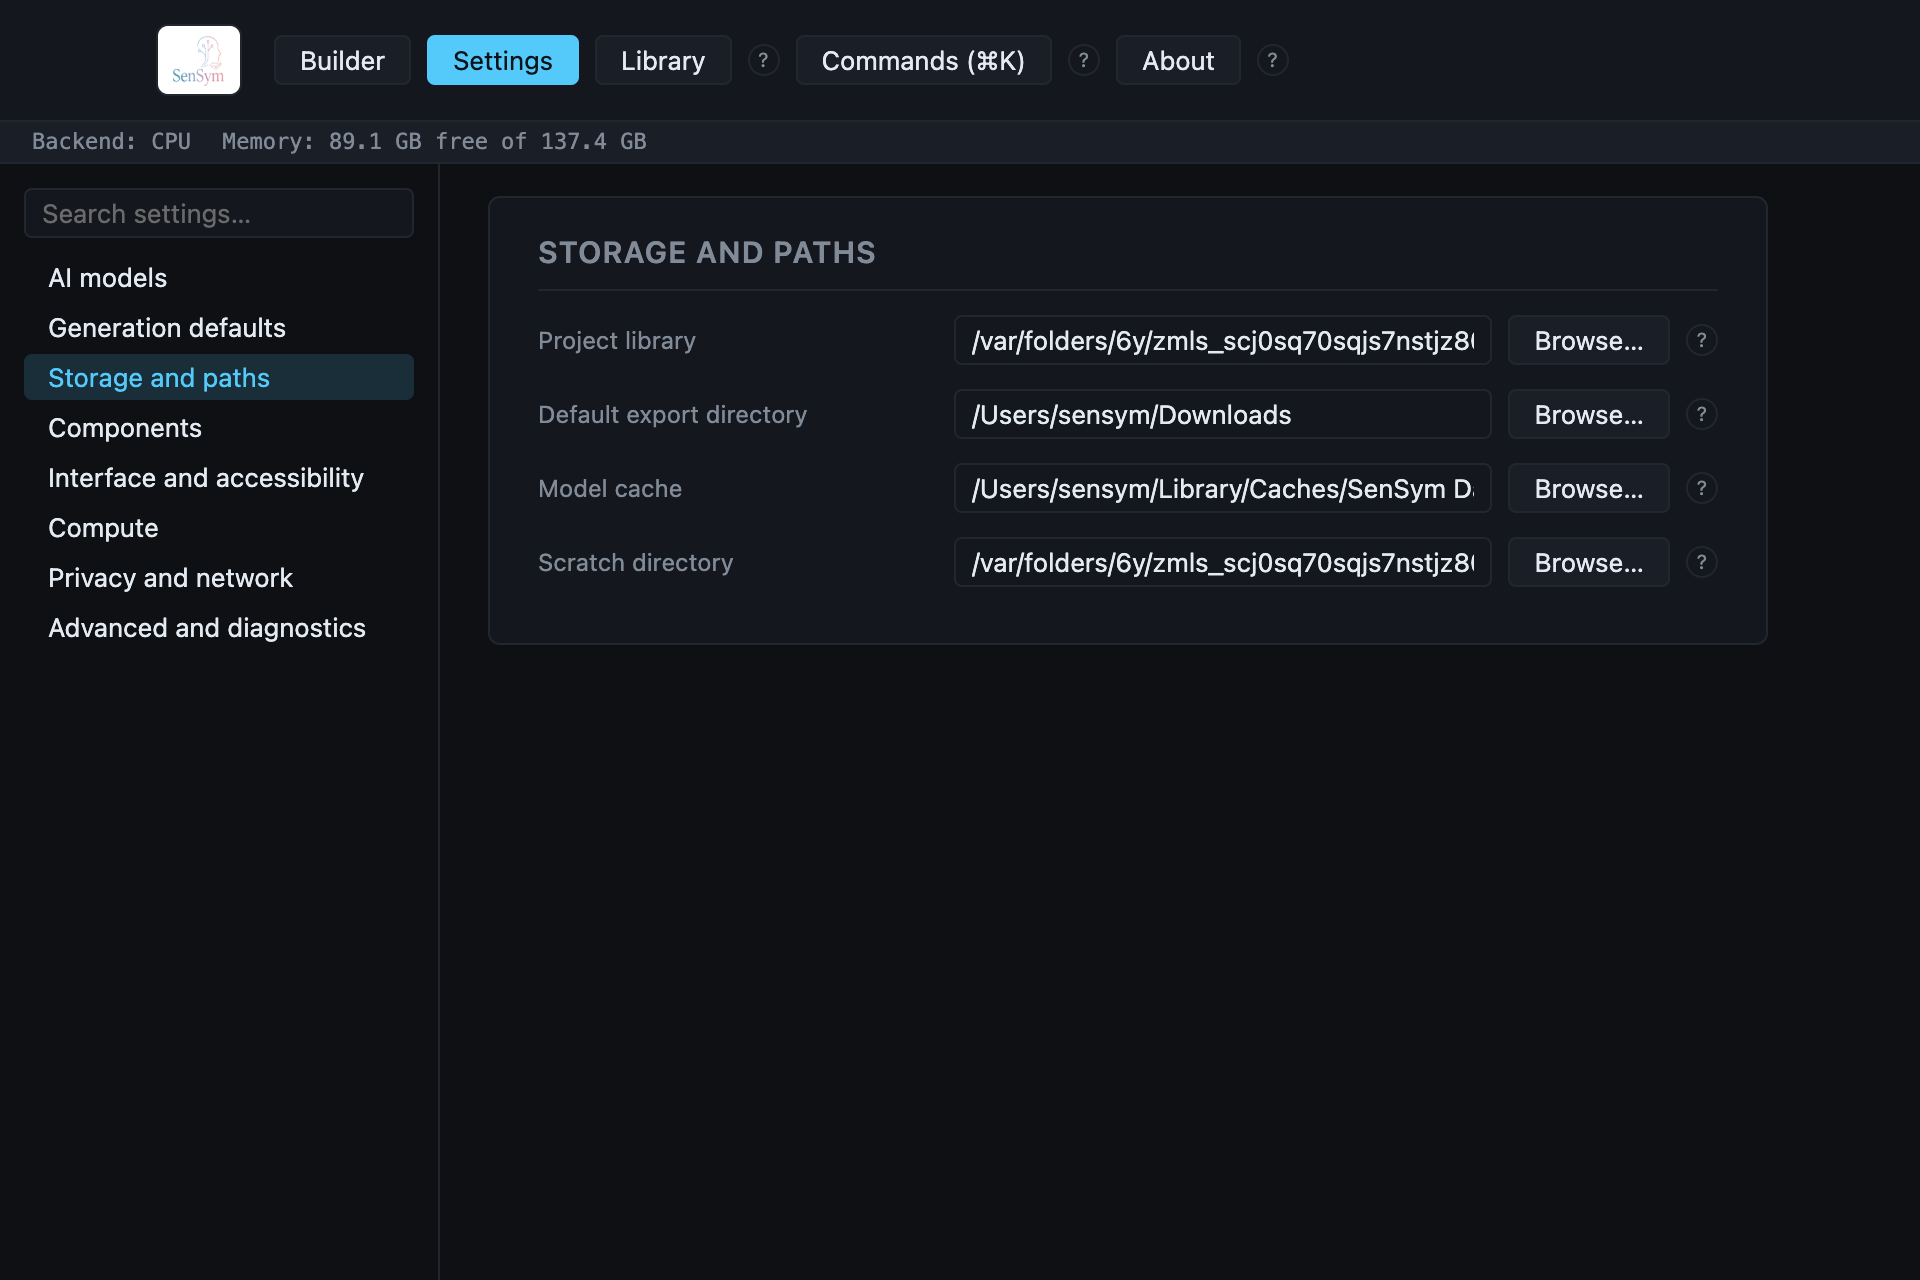This screenshot has height=1280, width=1920.
Task: Click the Scratch directory label
Action: [635, 562]
